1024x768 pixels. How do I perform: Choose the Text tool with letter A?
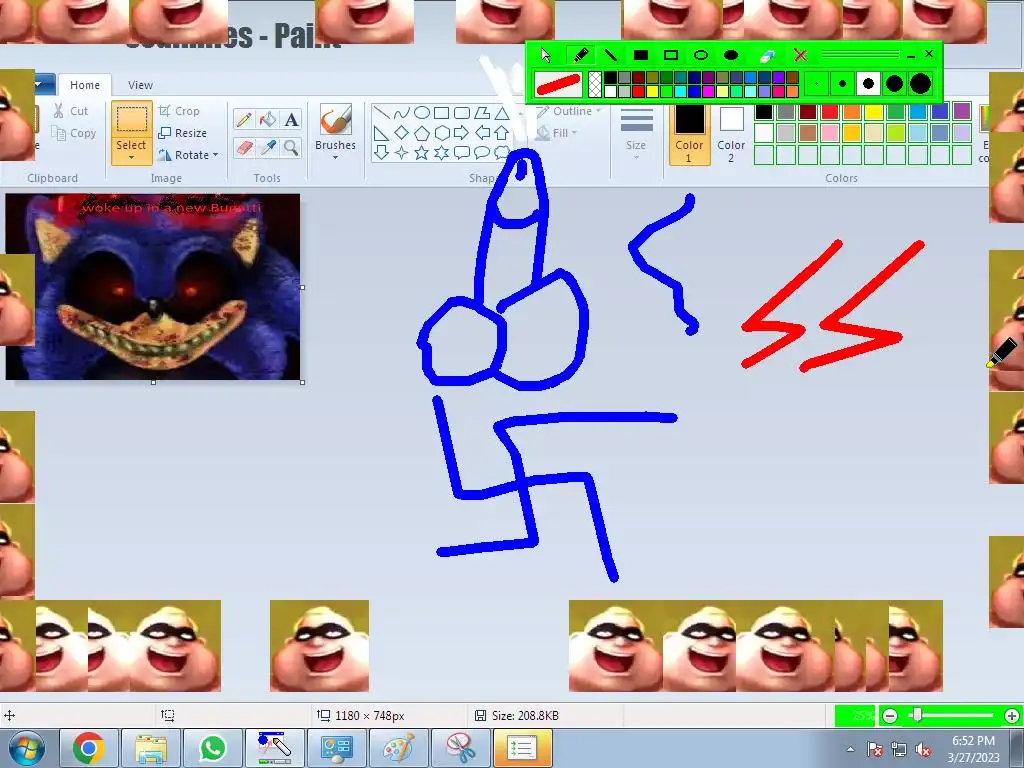pos(291,120)
